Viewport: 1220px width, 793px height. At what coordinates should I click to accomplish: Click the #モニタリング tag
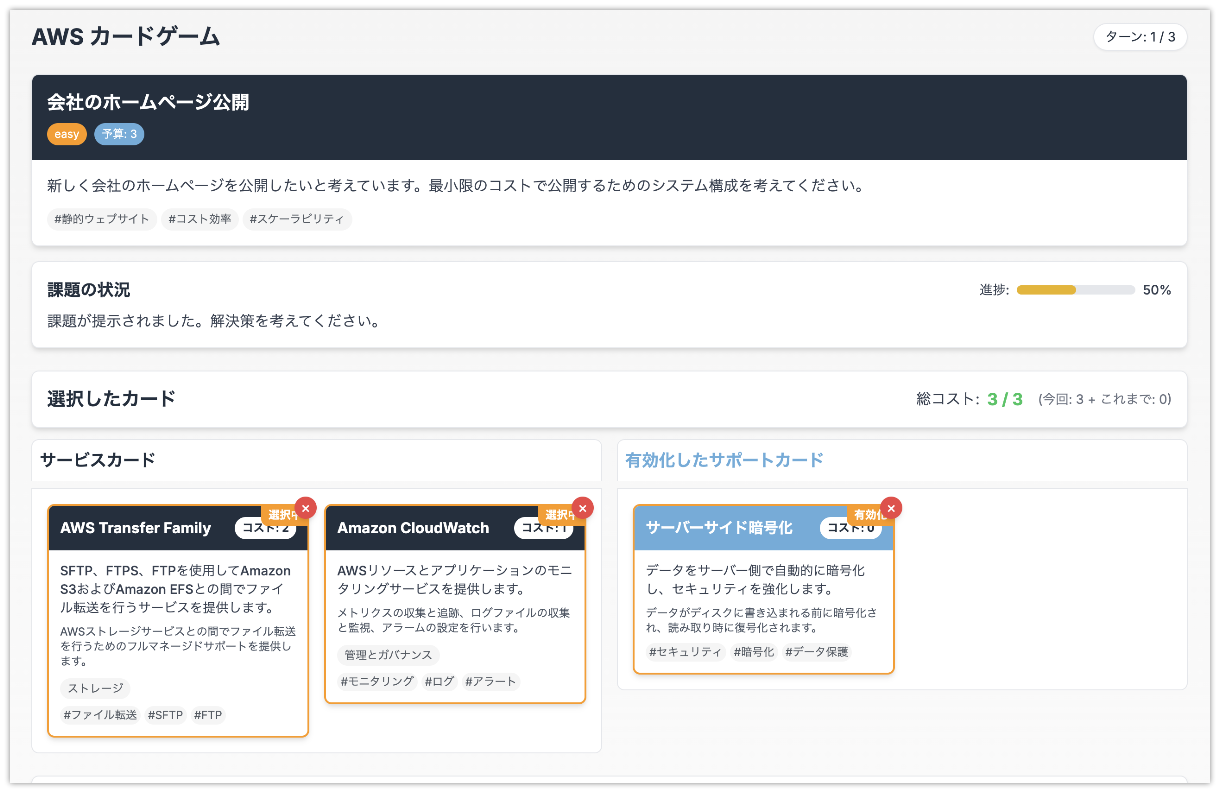[377, 682]
